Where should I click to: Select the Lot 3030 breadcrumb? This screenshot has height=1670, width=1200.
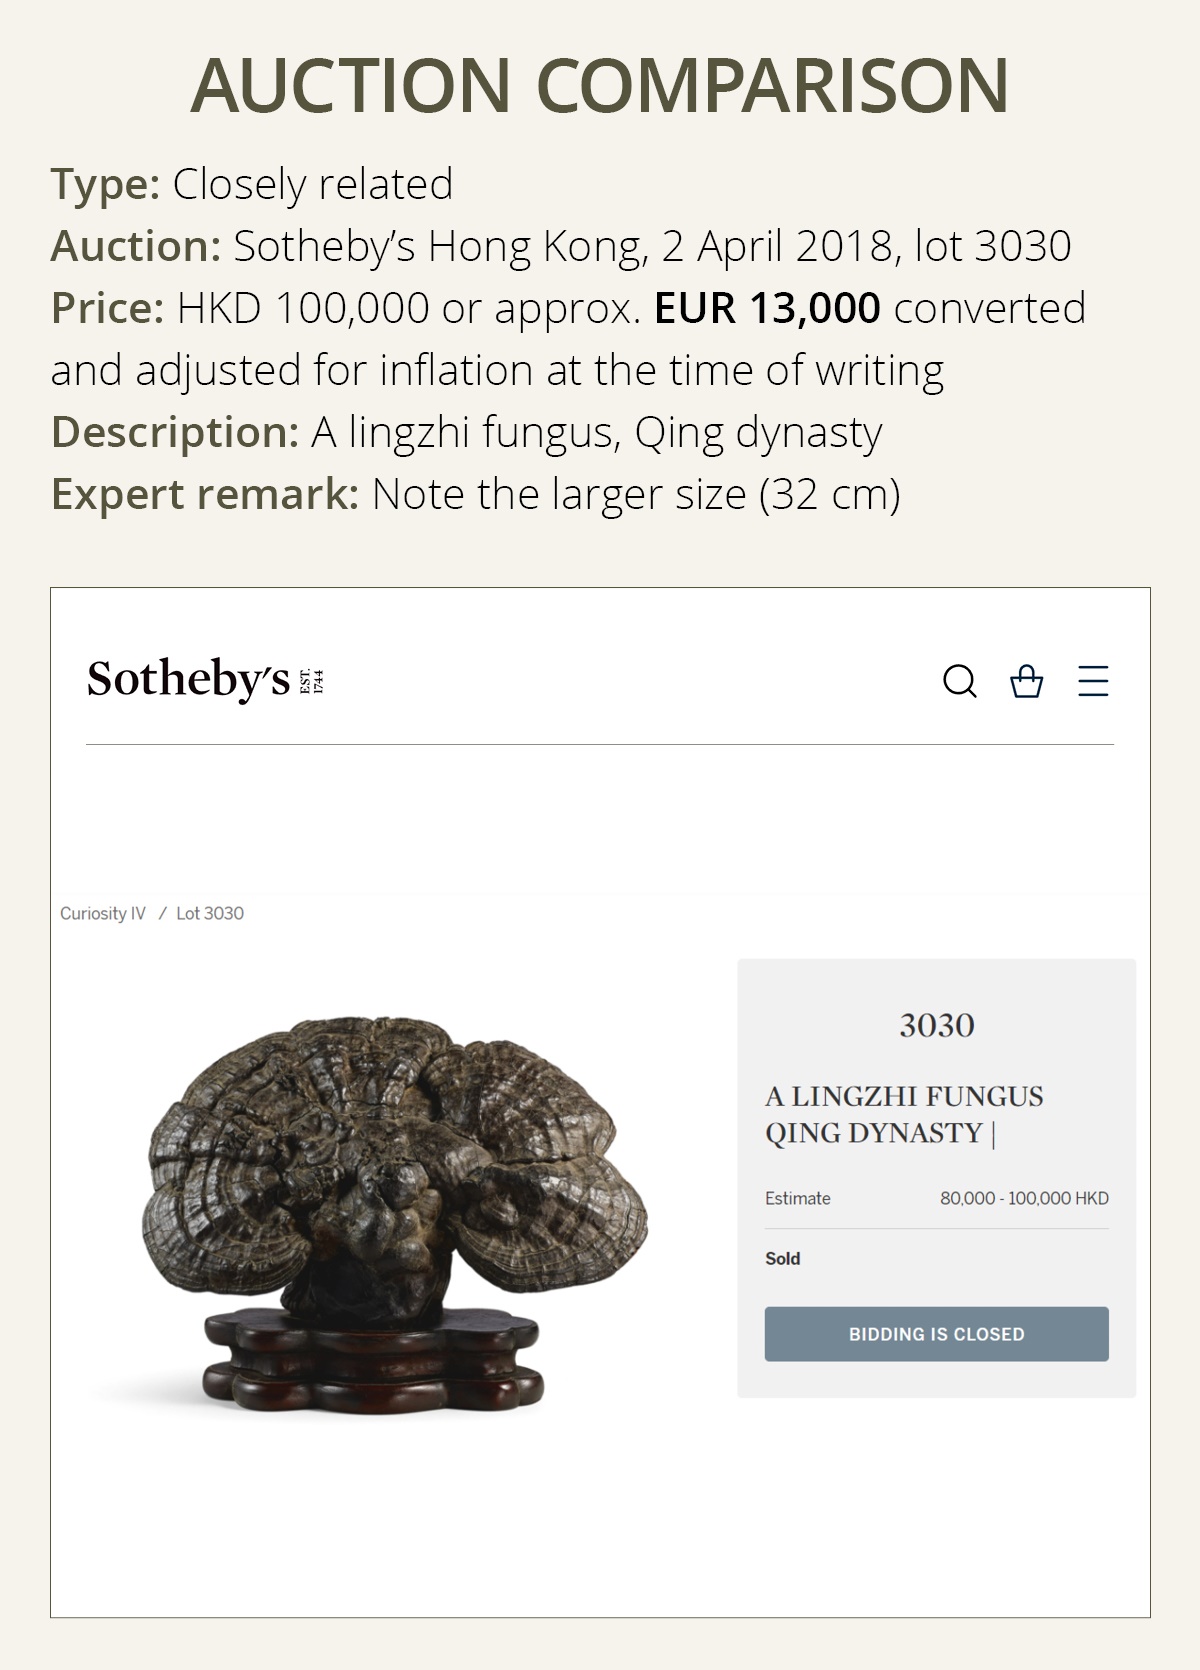coord(210,913)
